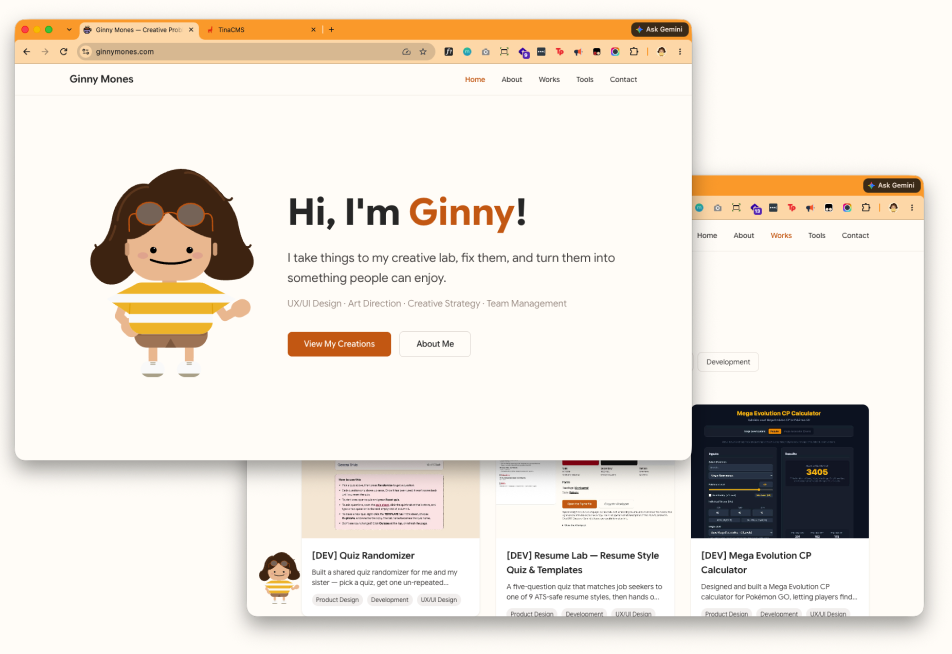Click Ask Gemini in the front window
Viewport: 952px width, 654px height.
(659, 29)
